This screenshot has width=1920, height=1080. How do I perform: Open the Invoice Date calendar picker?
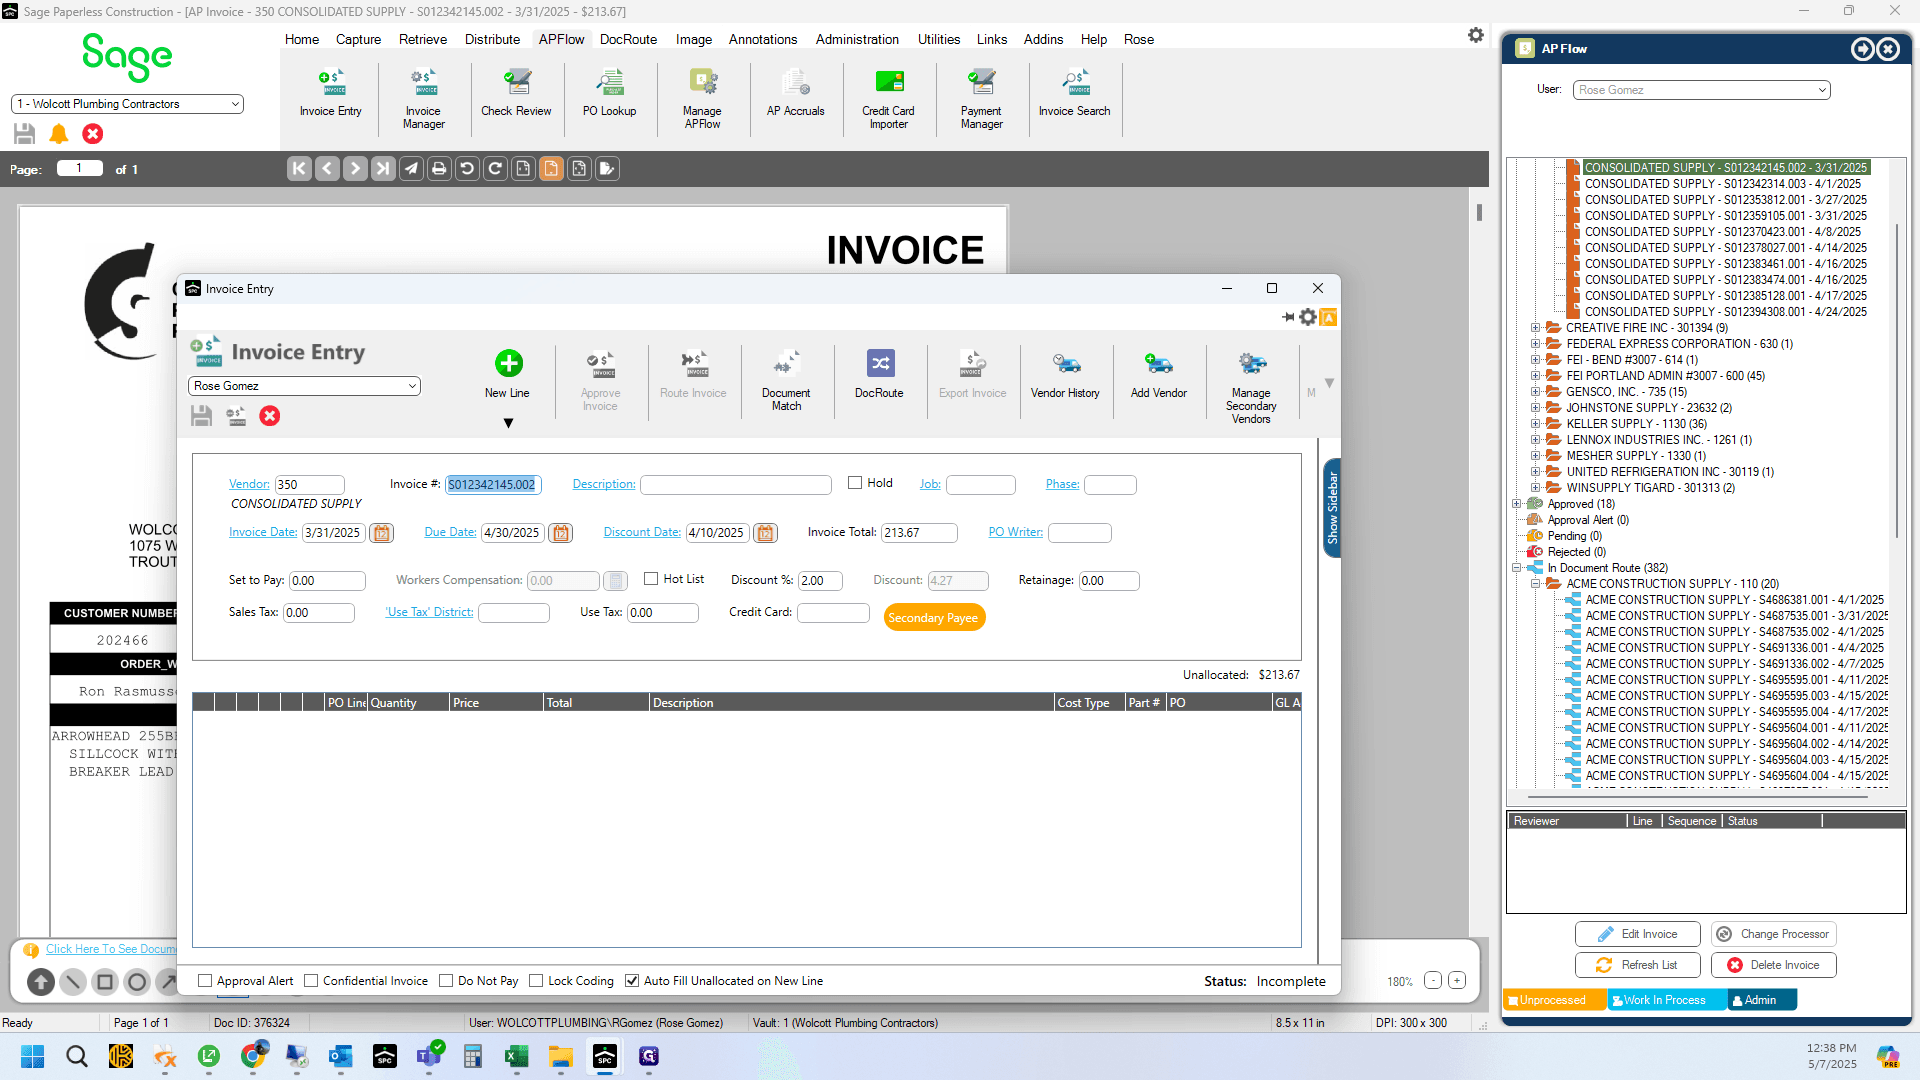[x=381, y=533]
